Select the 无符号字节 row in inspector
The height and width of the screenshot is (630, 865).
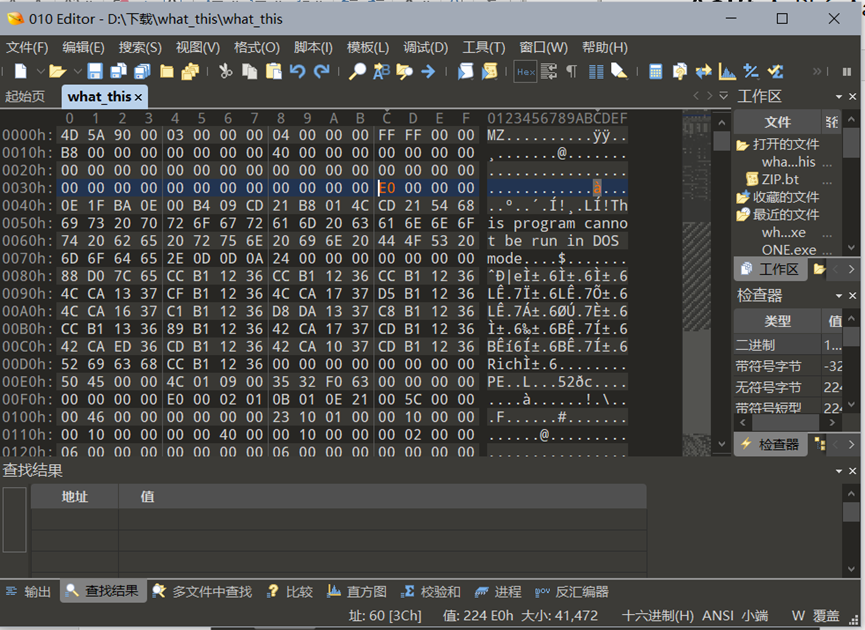[x=789, y=387]
